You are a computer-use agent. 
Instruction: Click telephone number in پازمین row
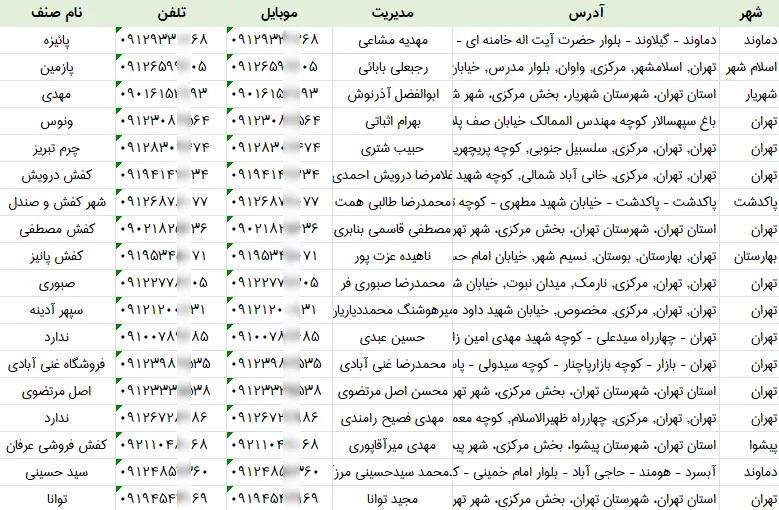[x=171, y=67]
